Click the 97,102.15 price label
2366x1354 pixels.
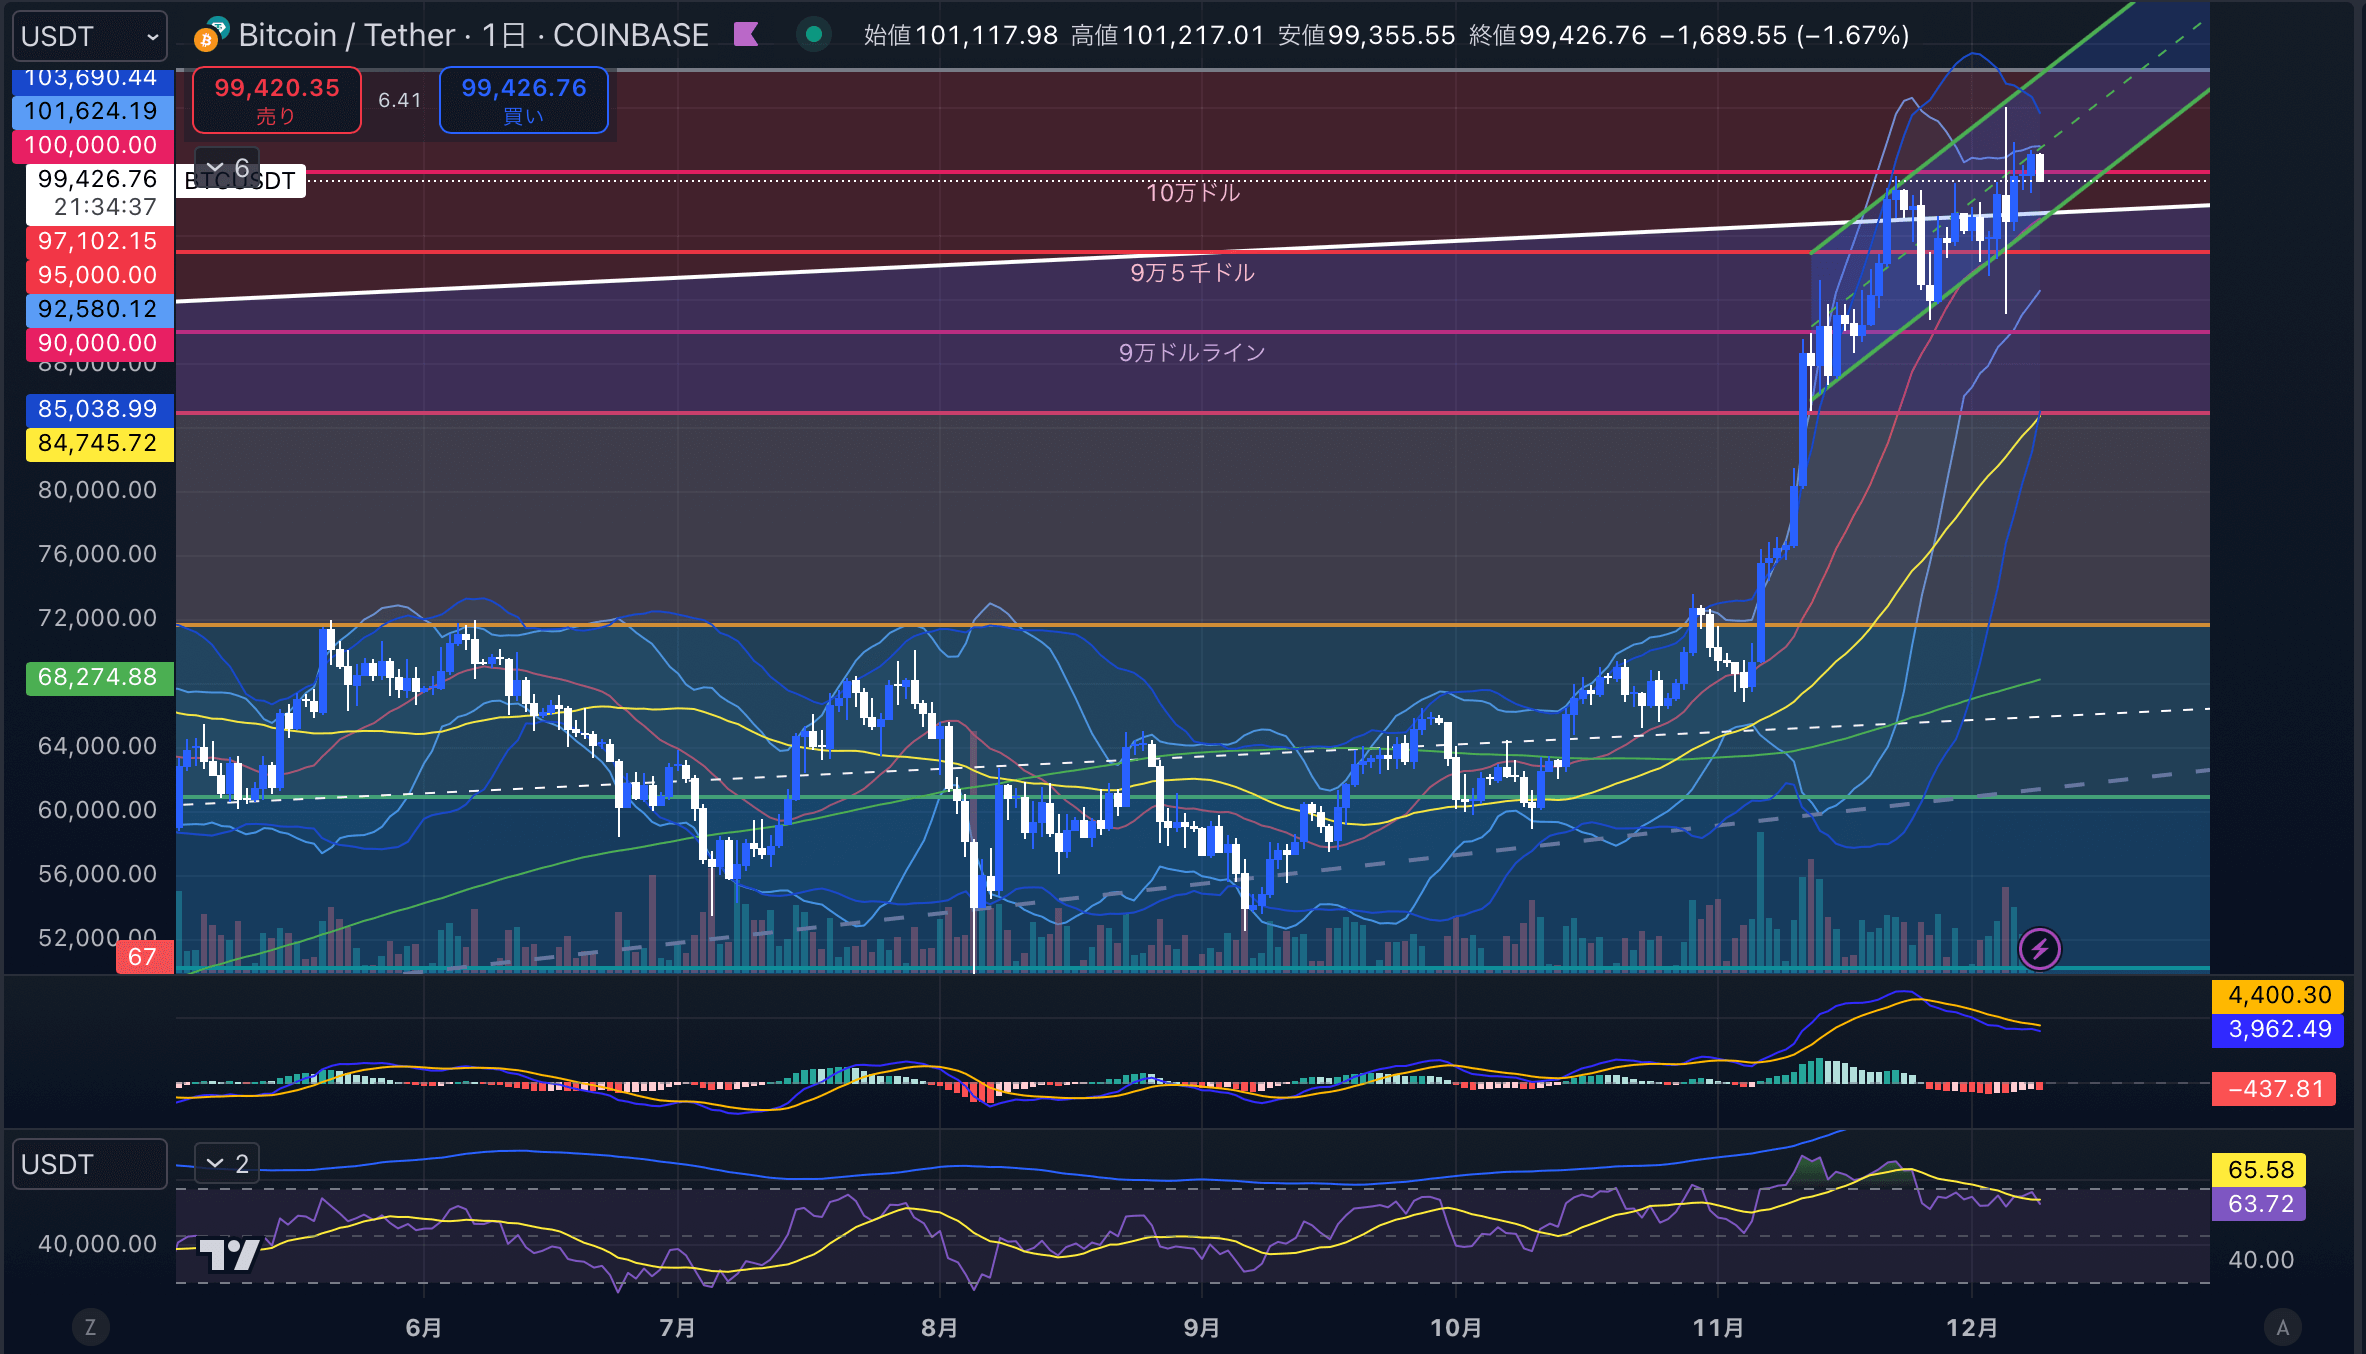coord(98,241)
